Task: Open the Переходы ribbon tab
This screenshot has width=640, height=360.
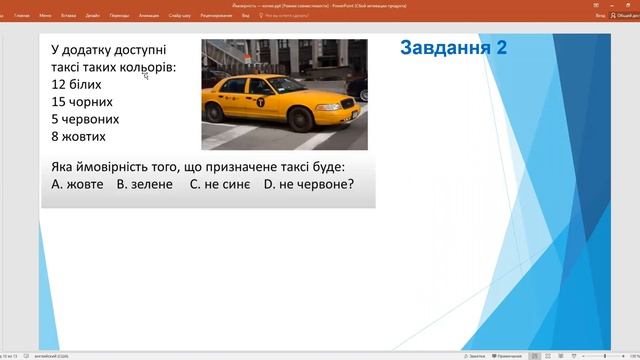Action: pos(119,16)
